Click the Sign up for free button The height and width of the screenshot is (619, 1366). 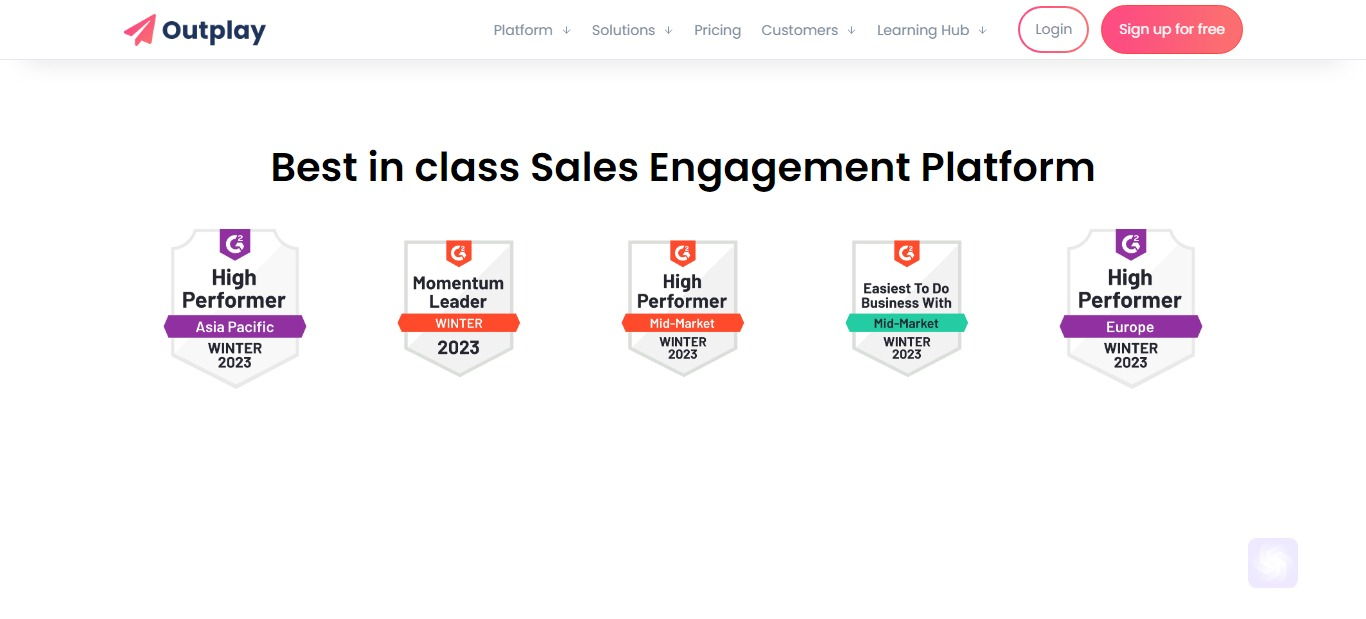click(x=1172, y=29)
